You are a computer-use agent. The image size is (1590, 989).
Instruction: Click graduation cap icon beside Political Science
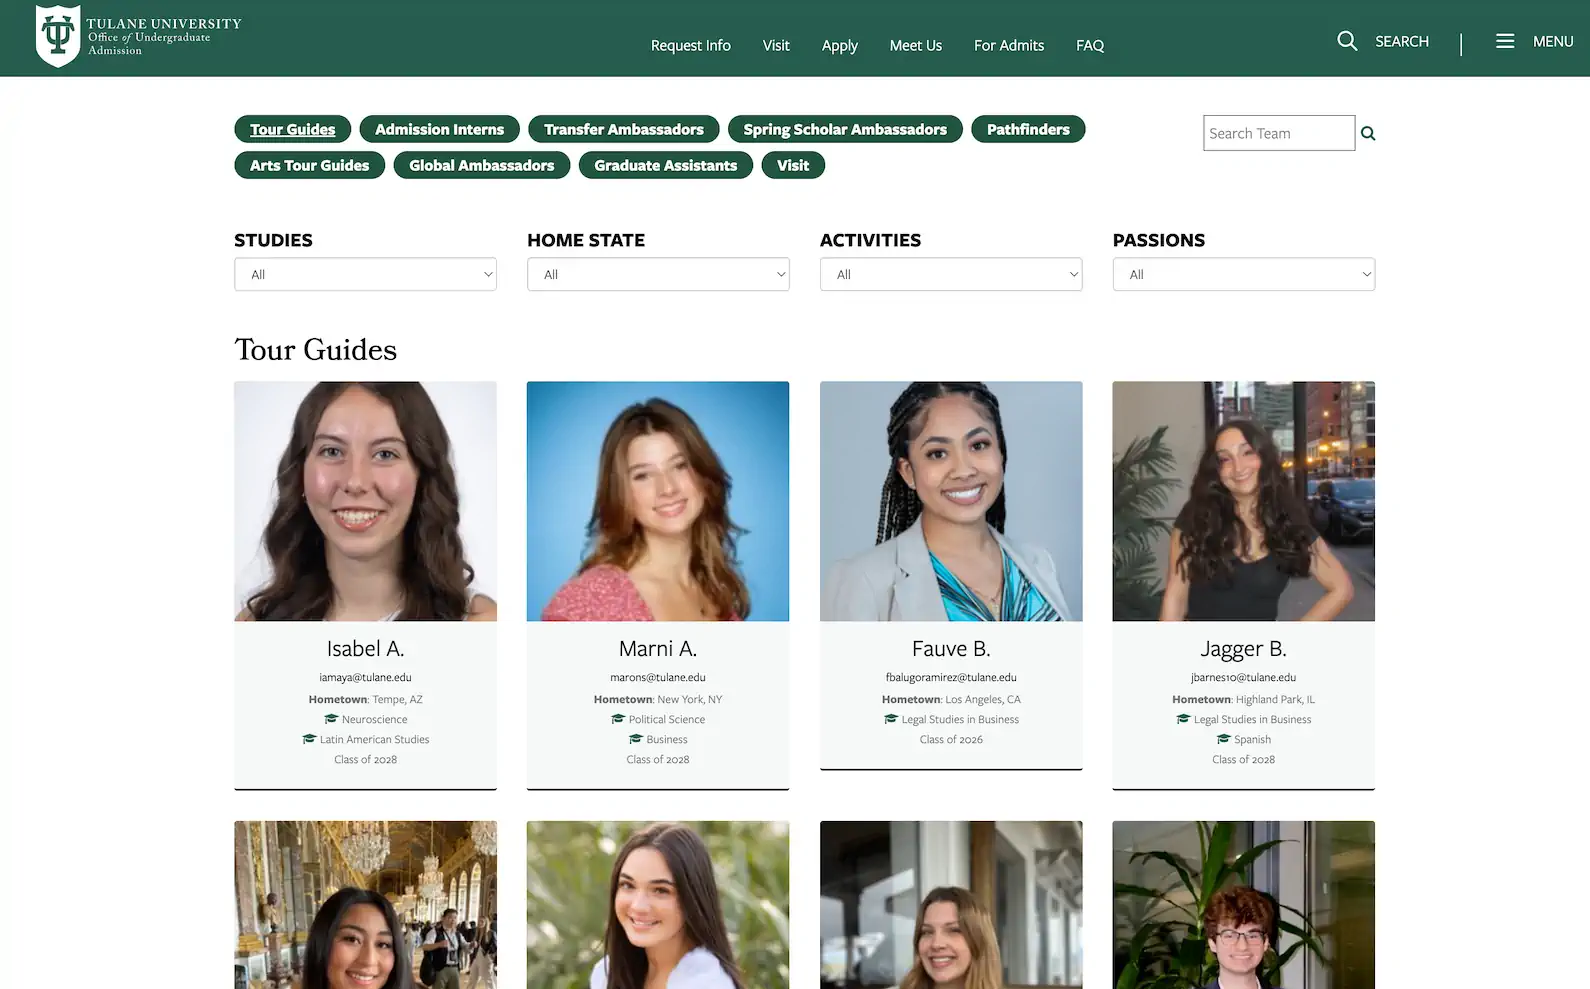pyautogui.click(x=618, y=719)
